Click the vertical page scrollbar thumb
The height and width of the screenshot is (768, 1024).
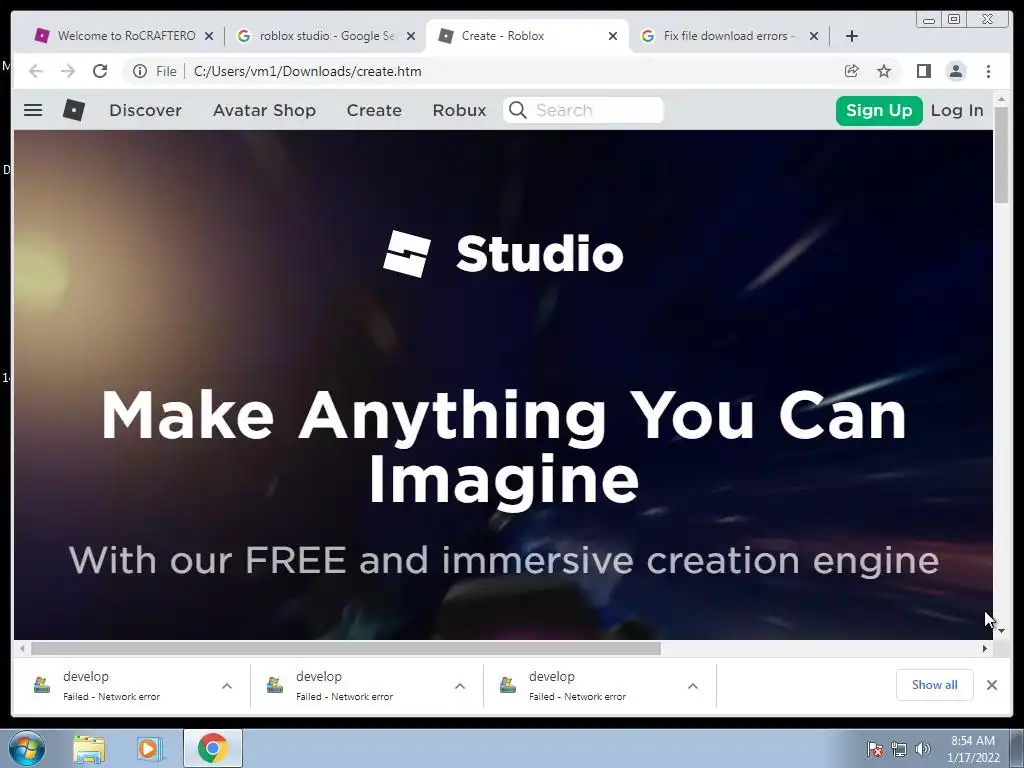(1001, 155)
